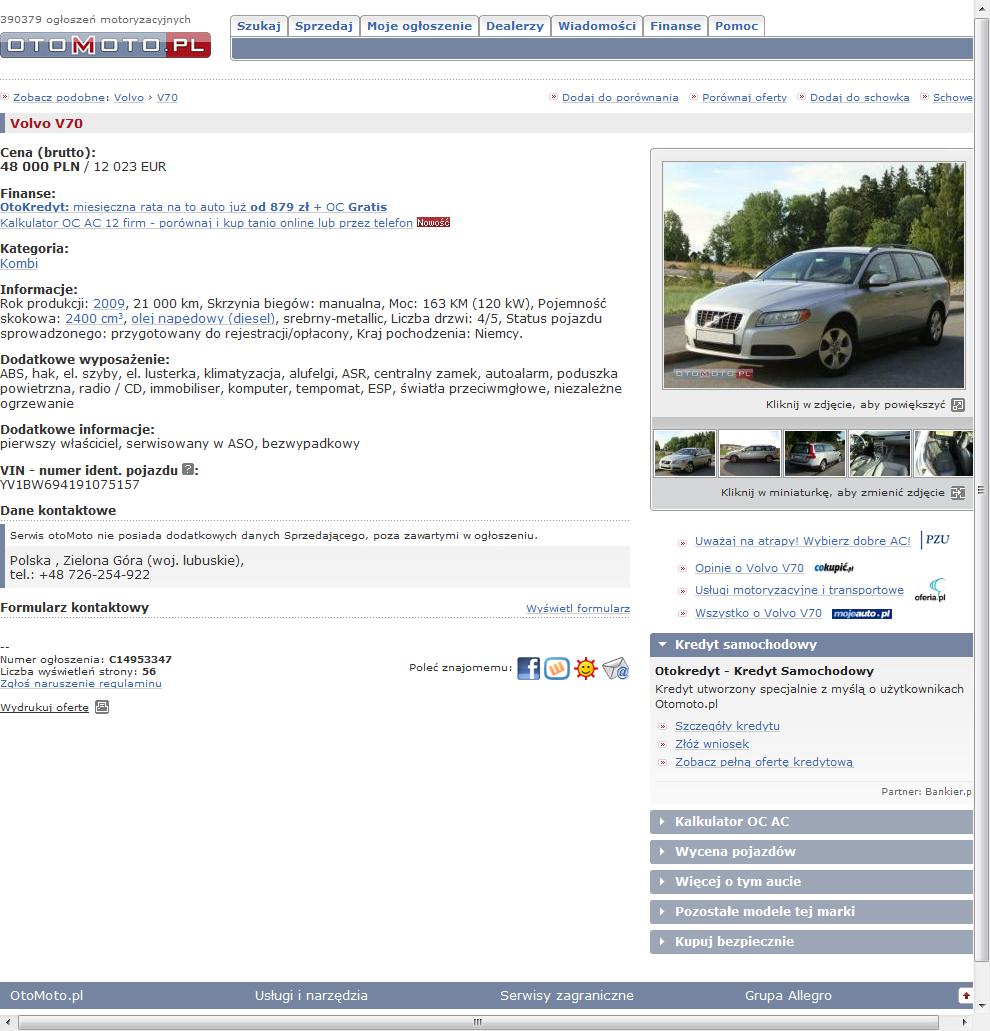Click the vertical scrollbar down arrow
Viewport: 990px width, 1031px height.
[x=981, y=1005]
